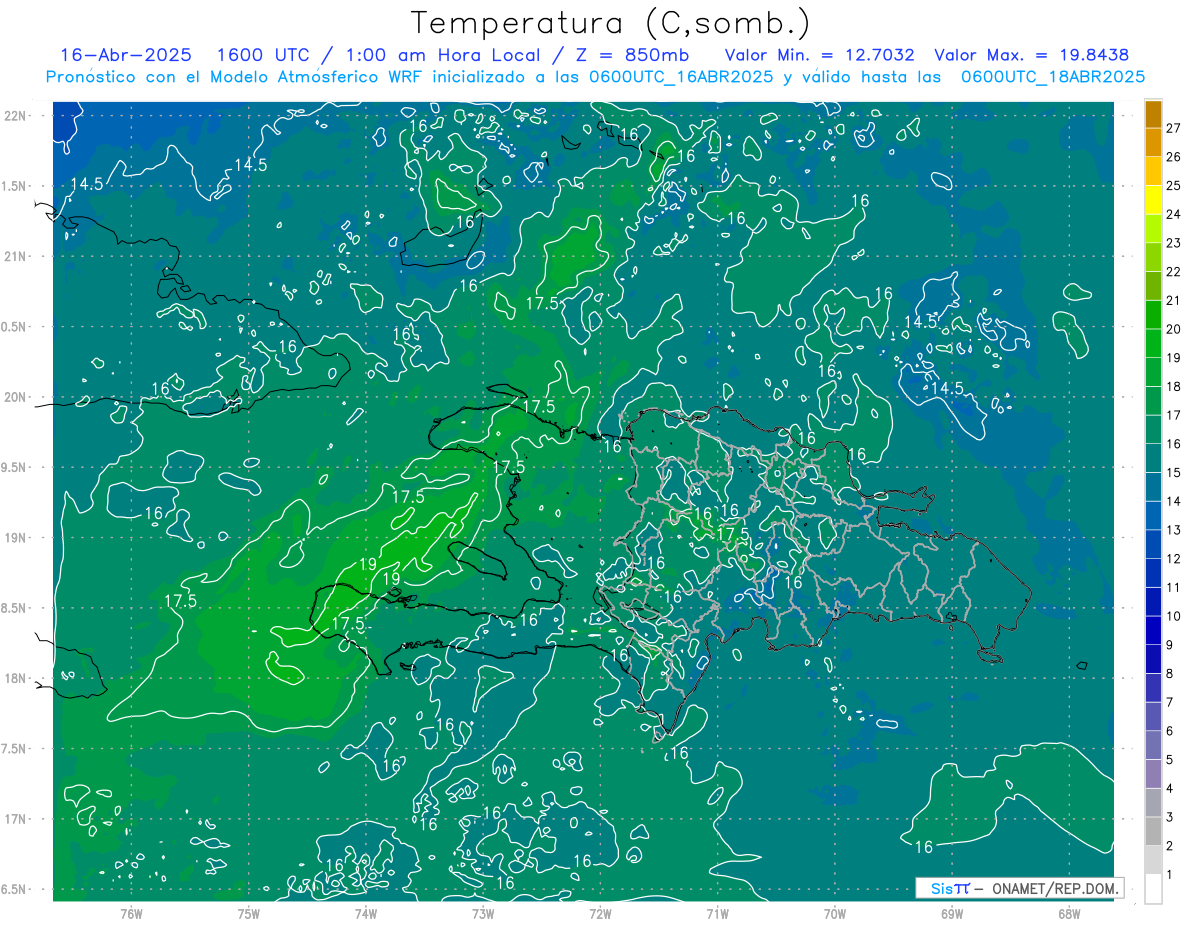The width and height of the screenshot is (1200, 927).
Task: Click the longitude label "71W"
Action: pos(717,914)
